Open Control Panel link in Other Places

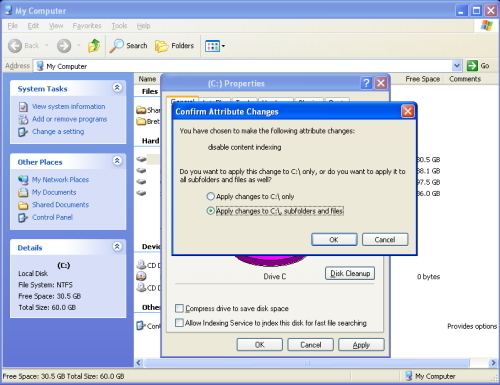click(x=52, y=217)
